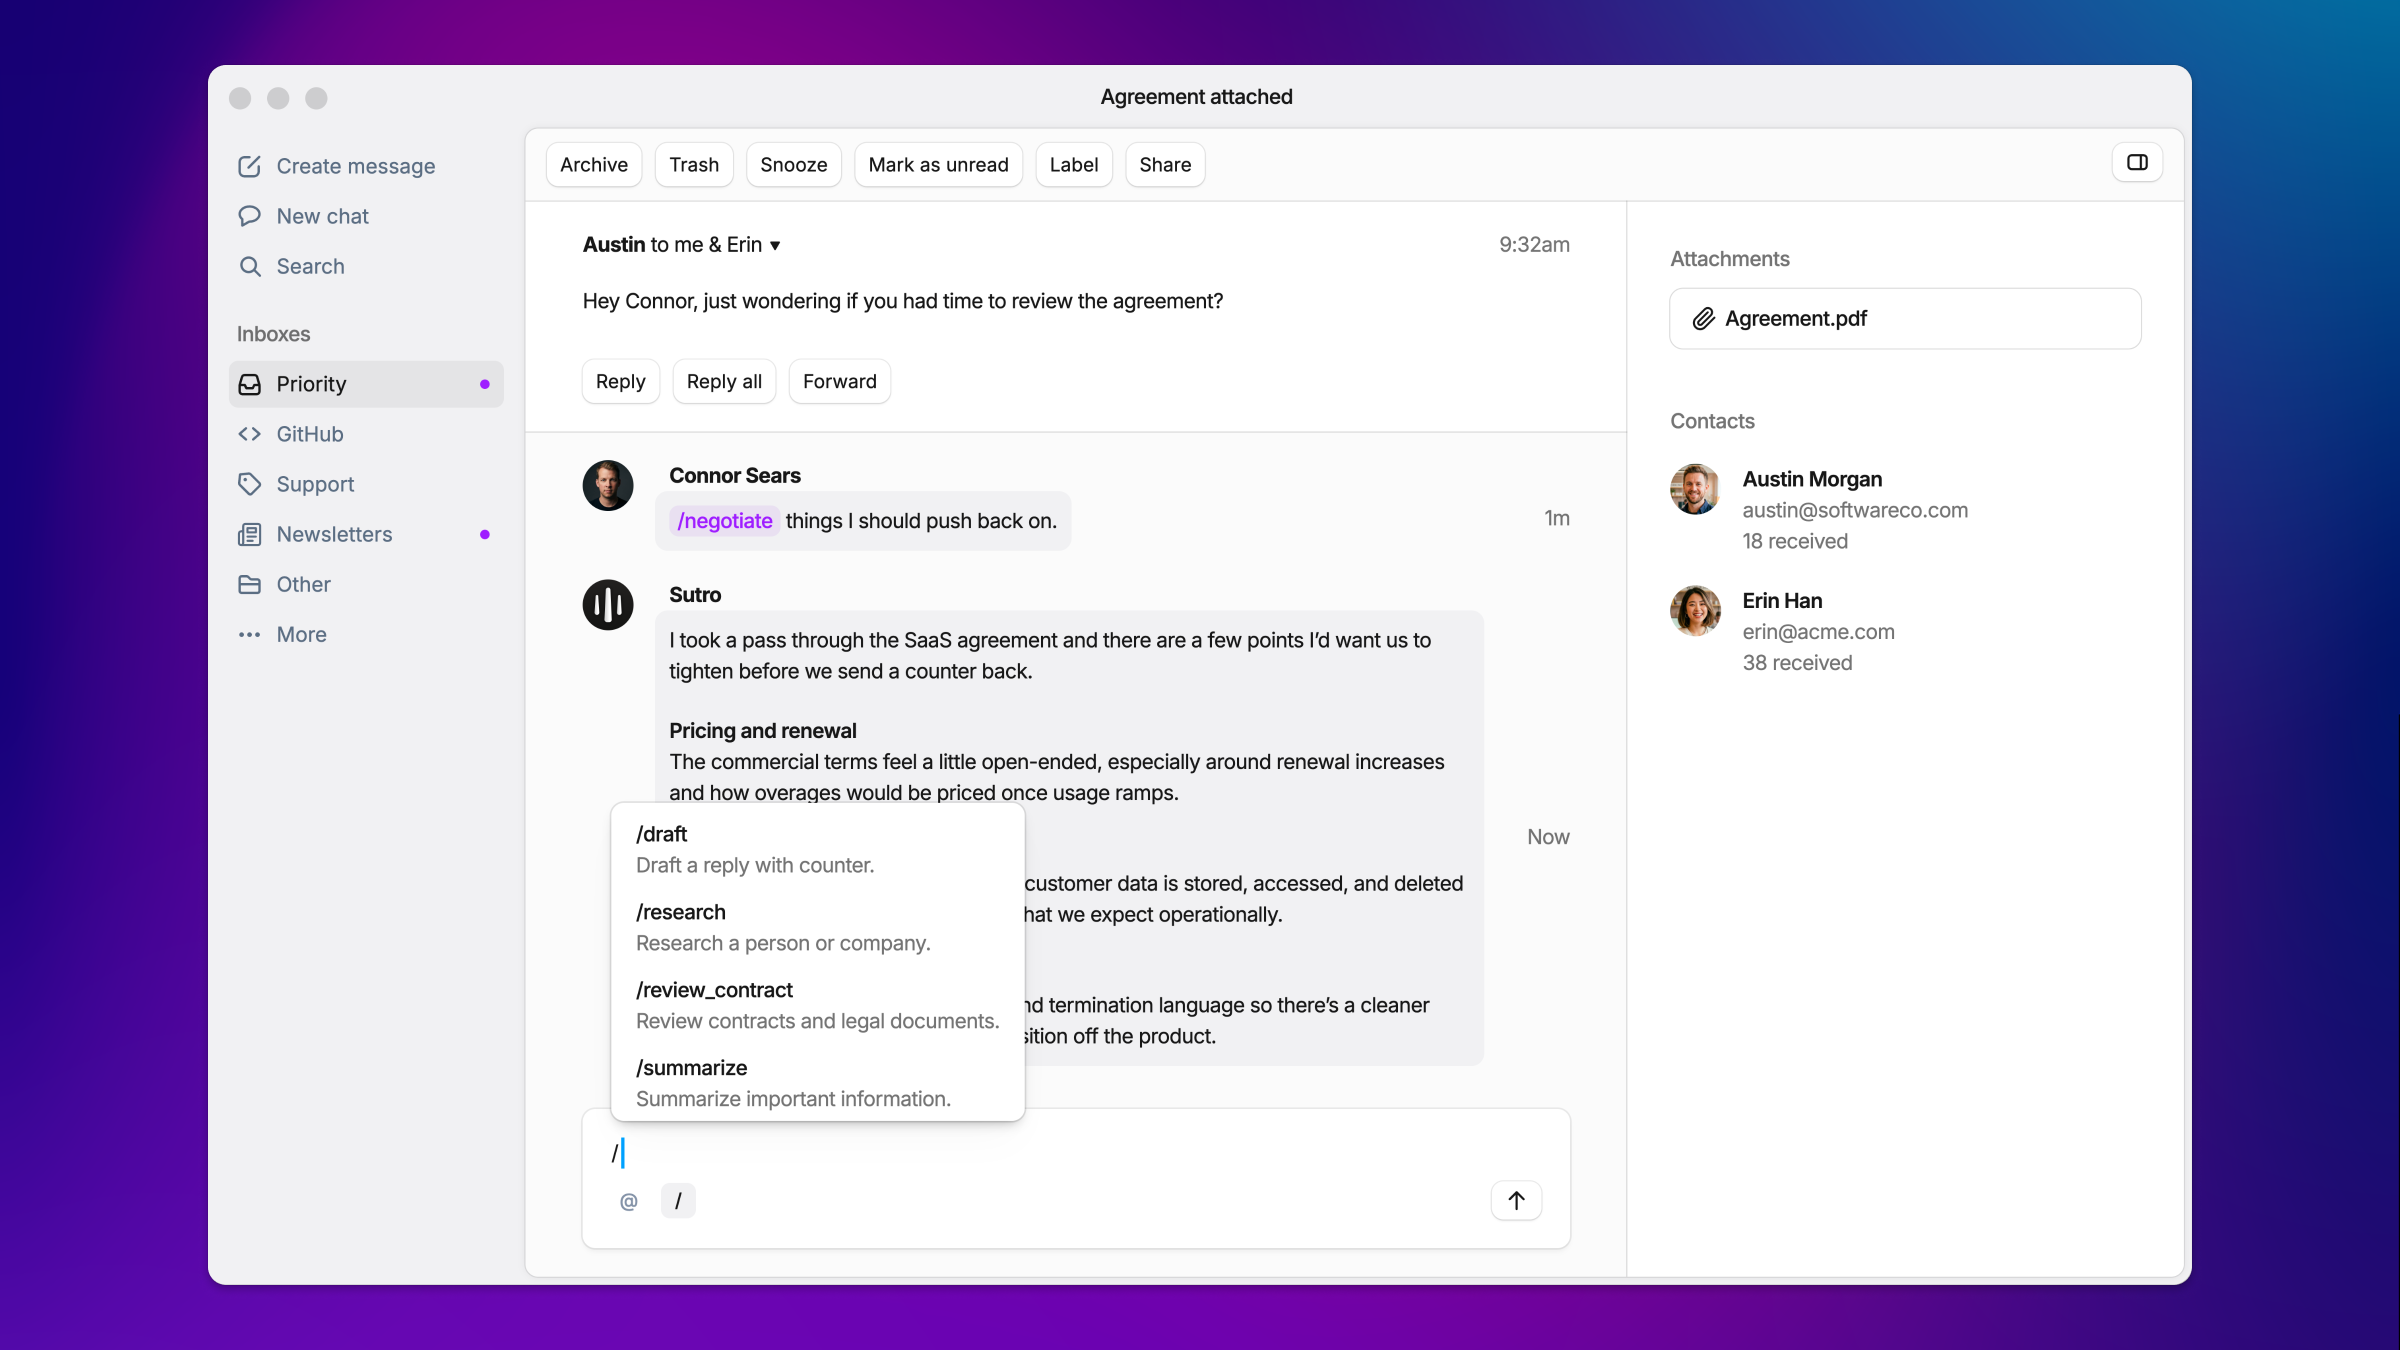
Task: Click the Create message compose icon
Action: pos(249,166)
